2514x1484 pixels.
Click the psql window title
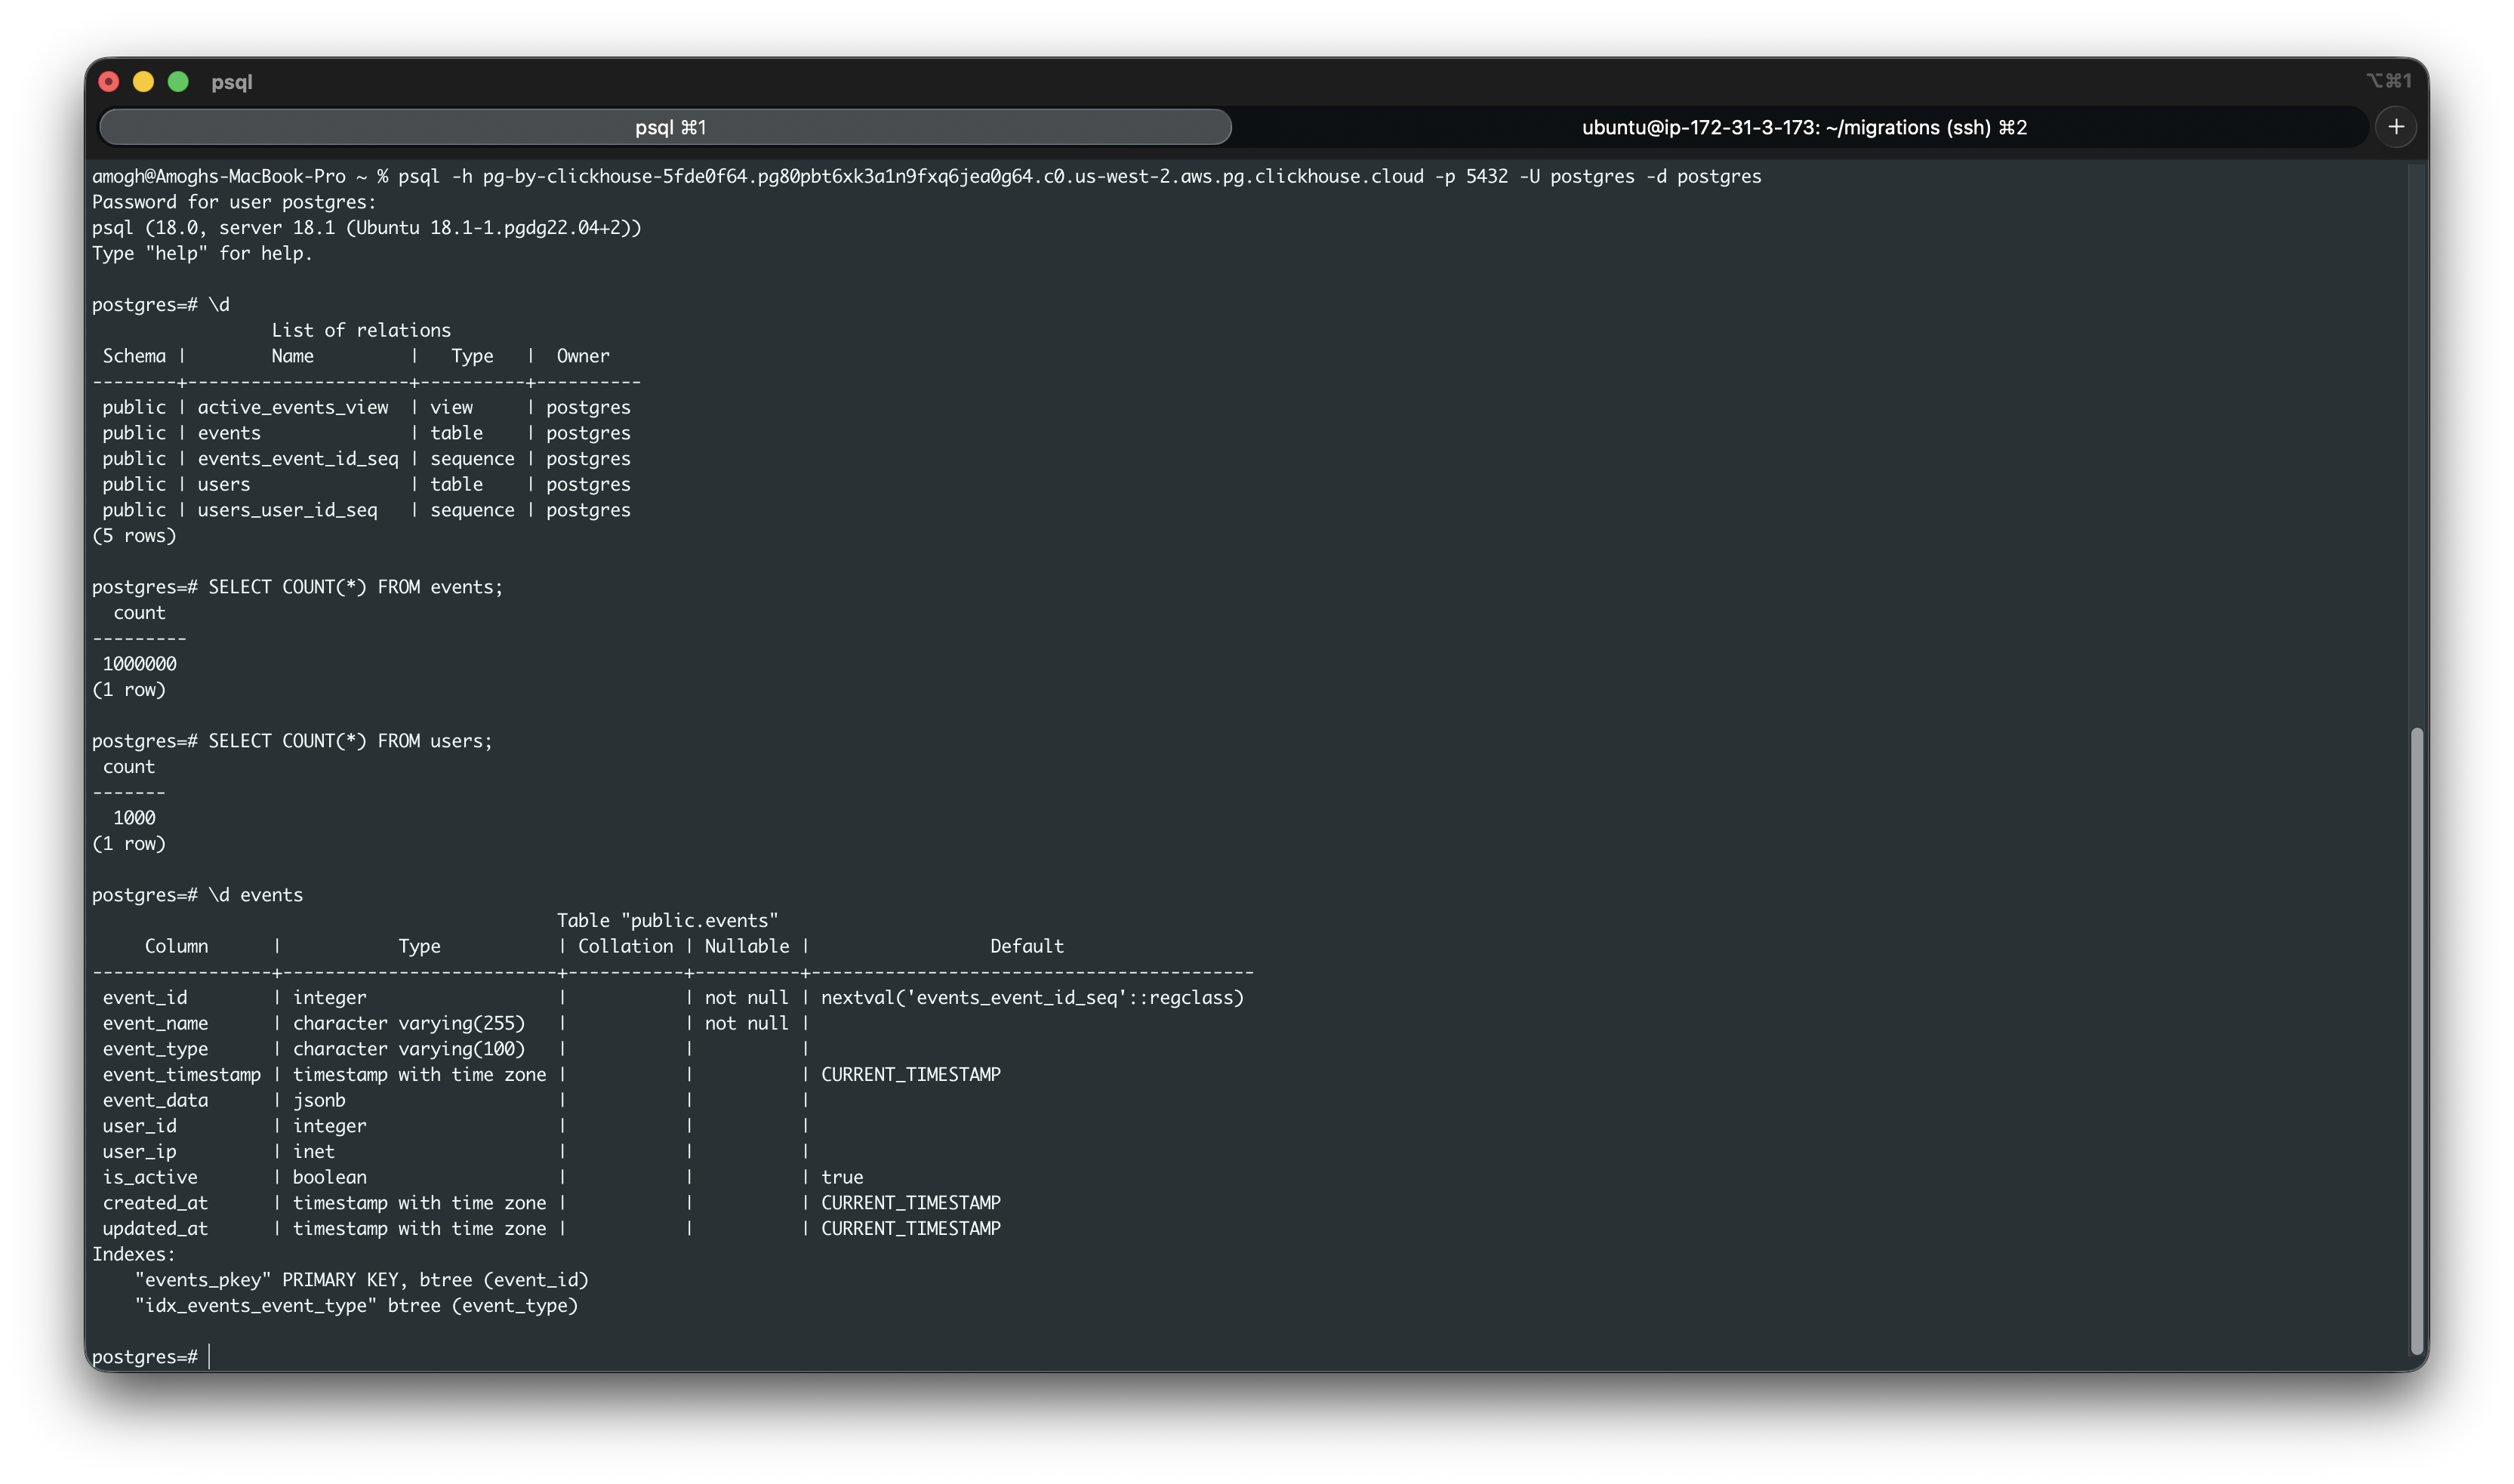point(232,82)
